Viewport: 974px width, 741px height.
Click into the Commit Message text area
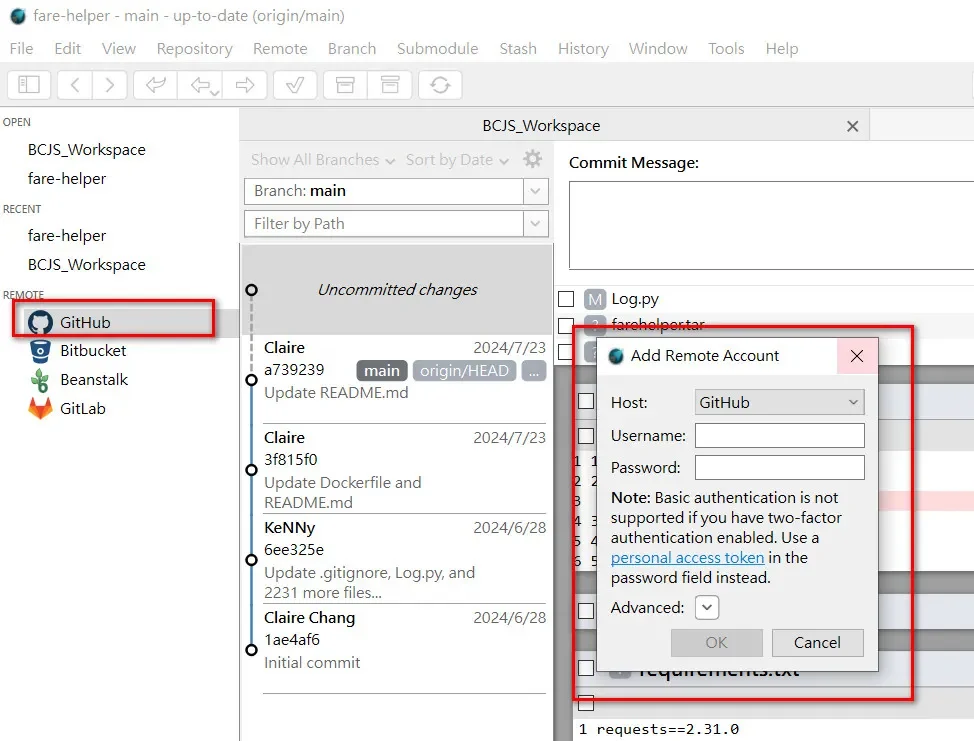click(x=771, y=225)
